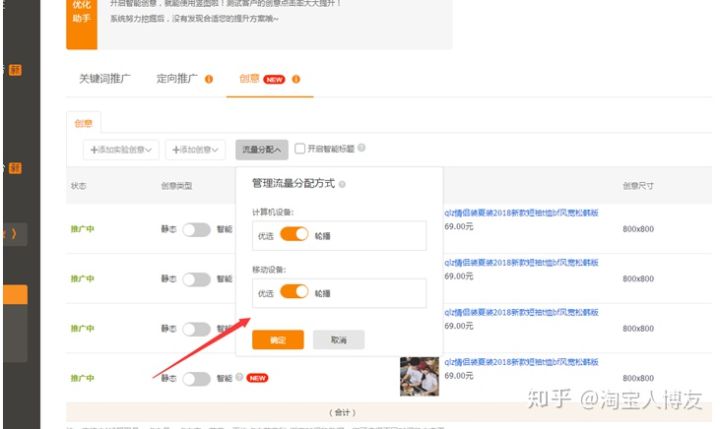
Task: Toggle the last row 静态/智能 switch with NEW badge
Action: click(197, 378)
